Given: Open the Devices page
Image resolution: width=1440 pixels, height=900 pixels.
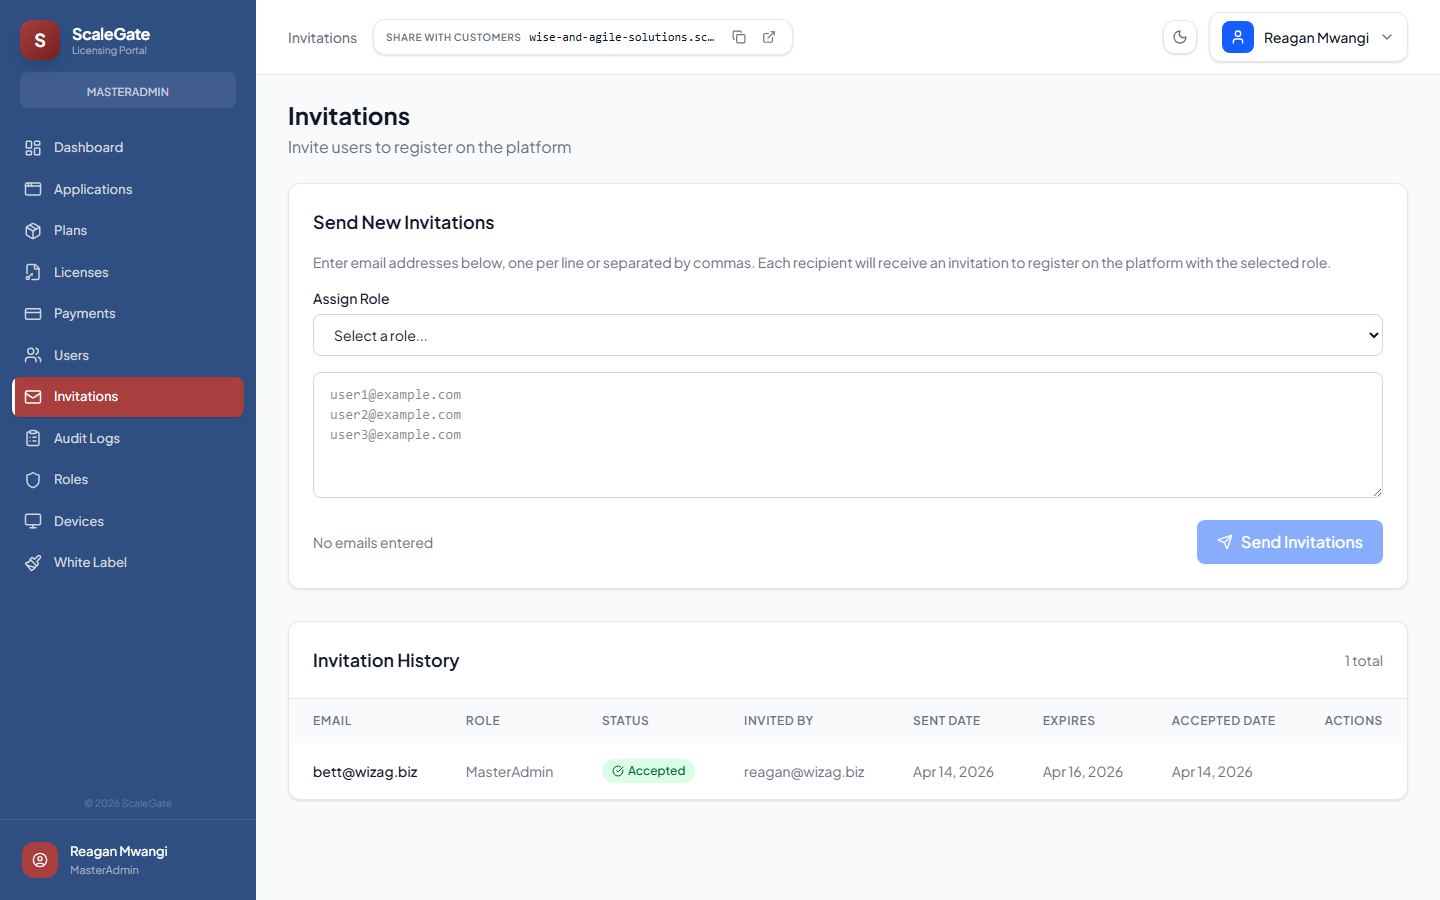Looking at the screenshot, I should coord(78,521).
